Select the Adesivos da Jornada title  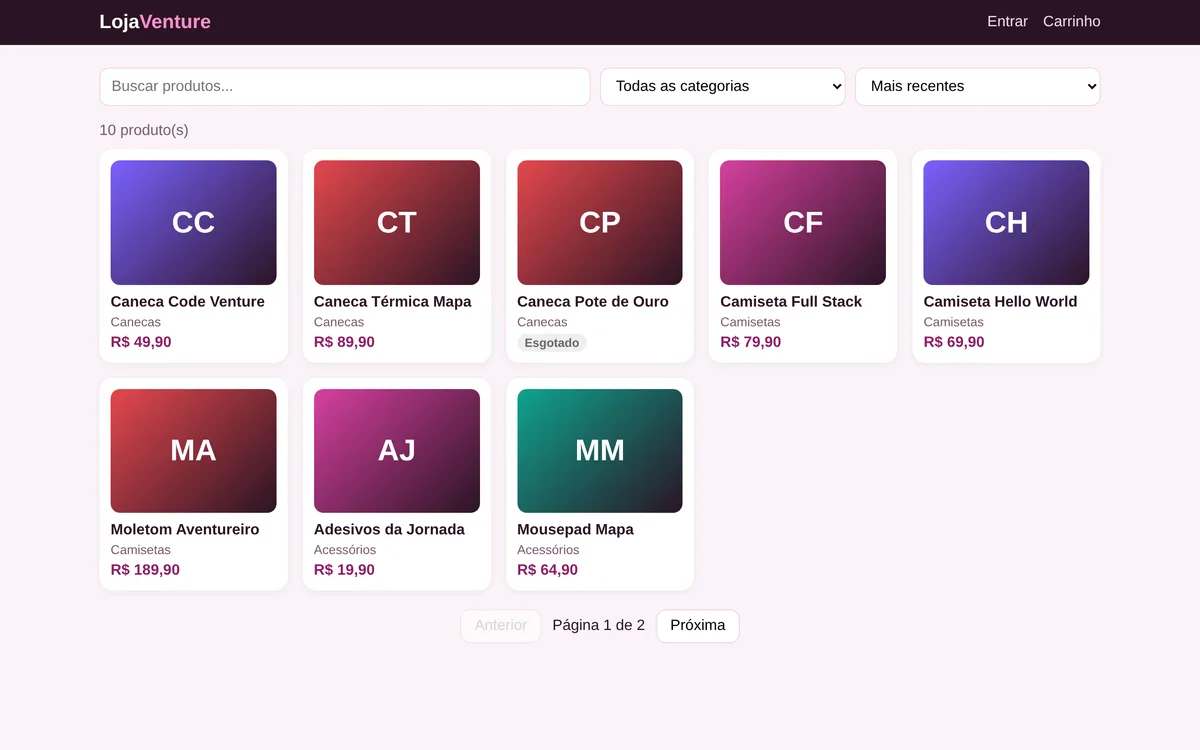[x=389, y=530]
